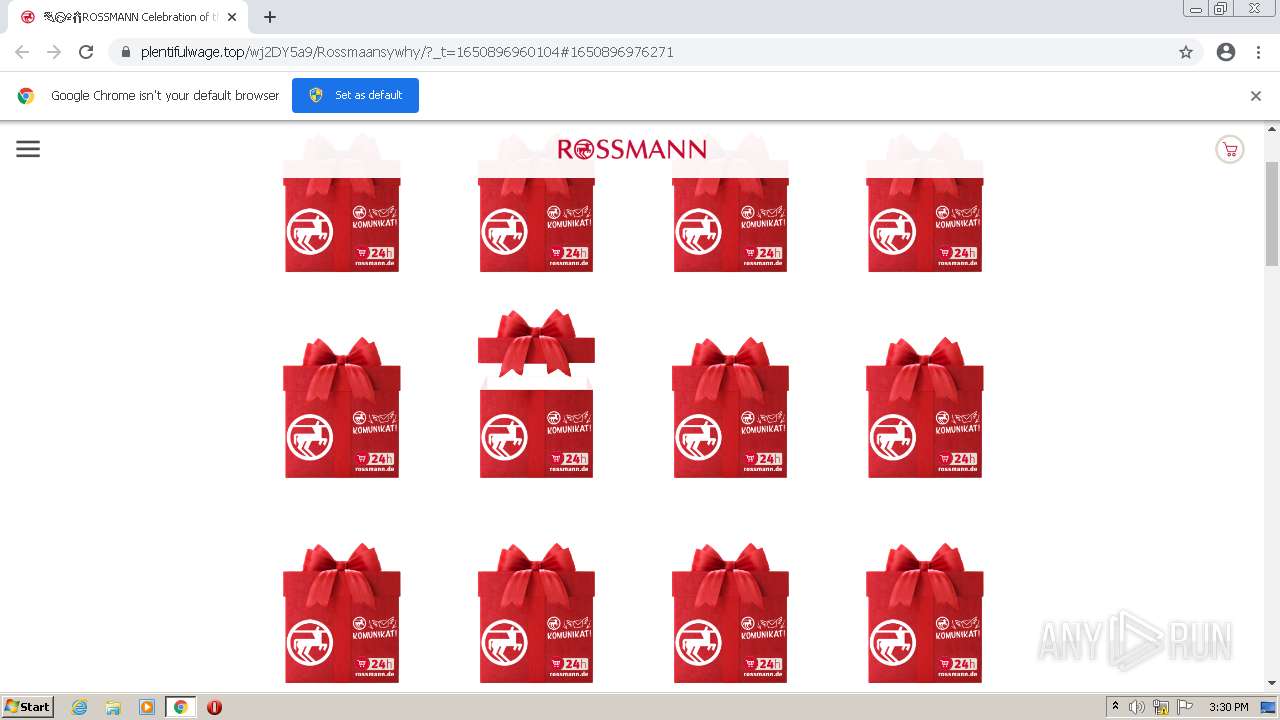Viewport: 1280px width, 720px height.
Task: Open the gift box in third row, third column
Action: point(730,613)
